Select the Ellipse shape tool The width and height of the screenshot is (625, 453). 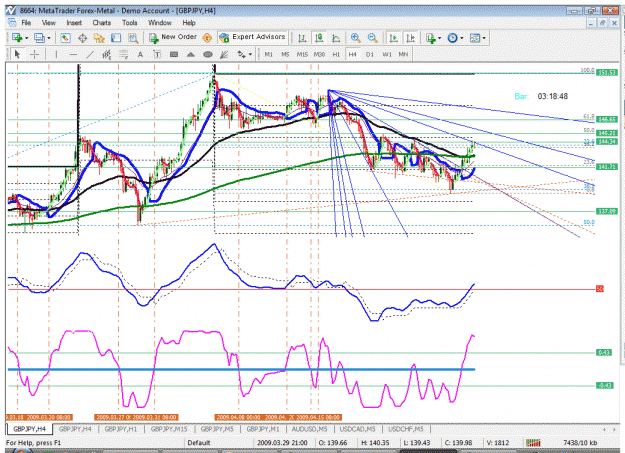208,54
